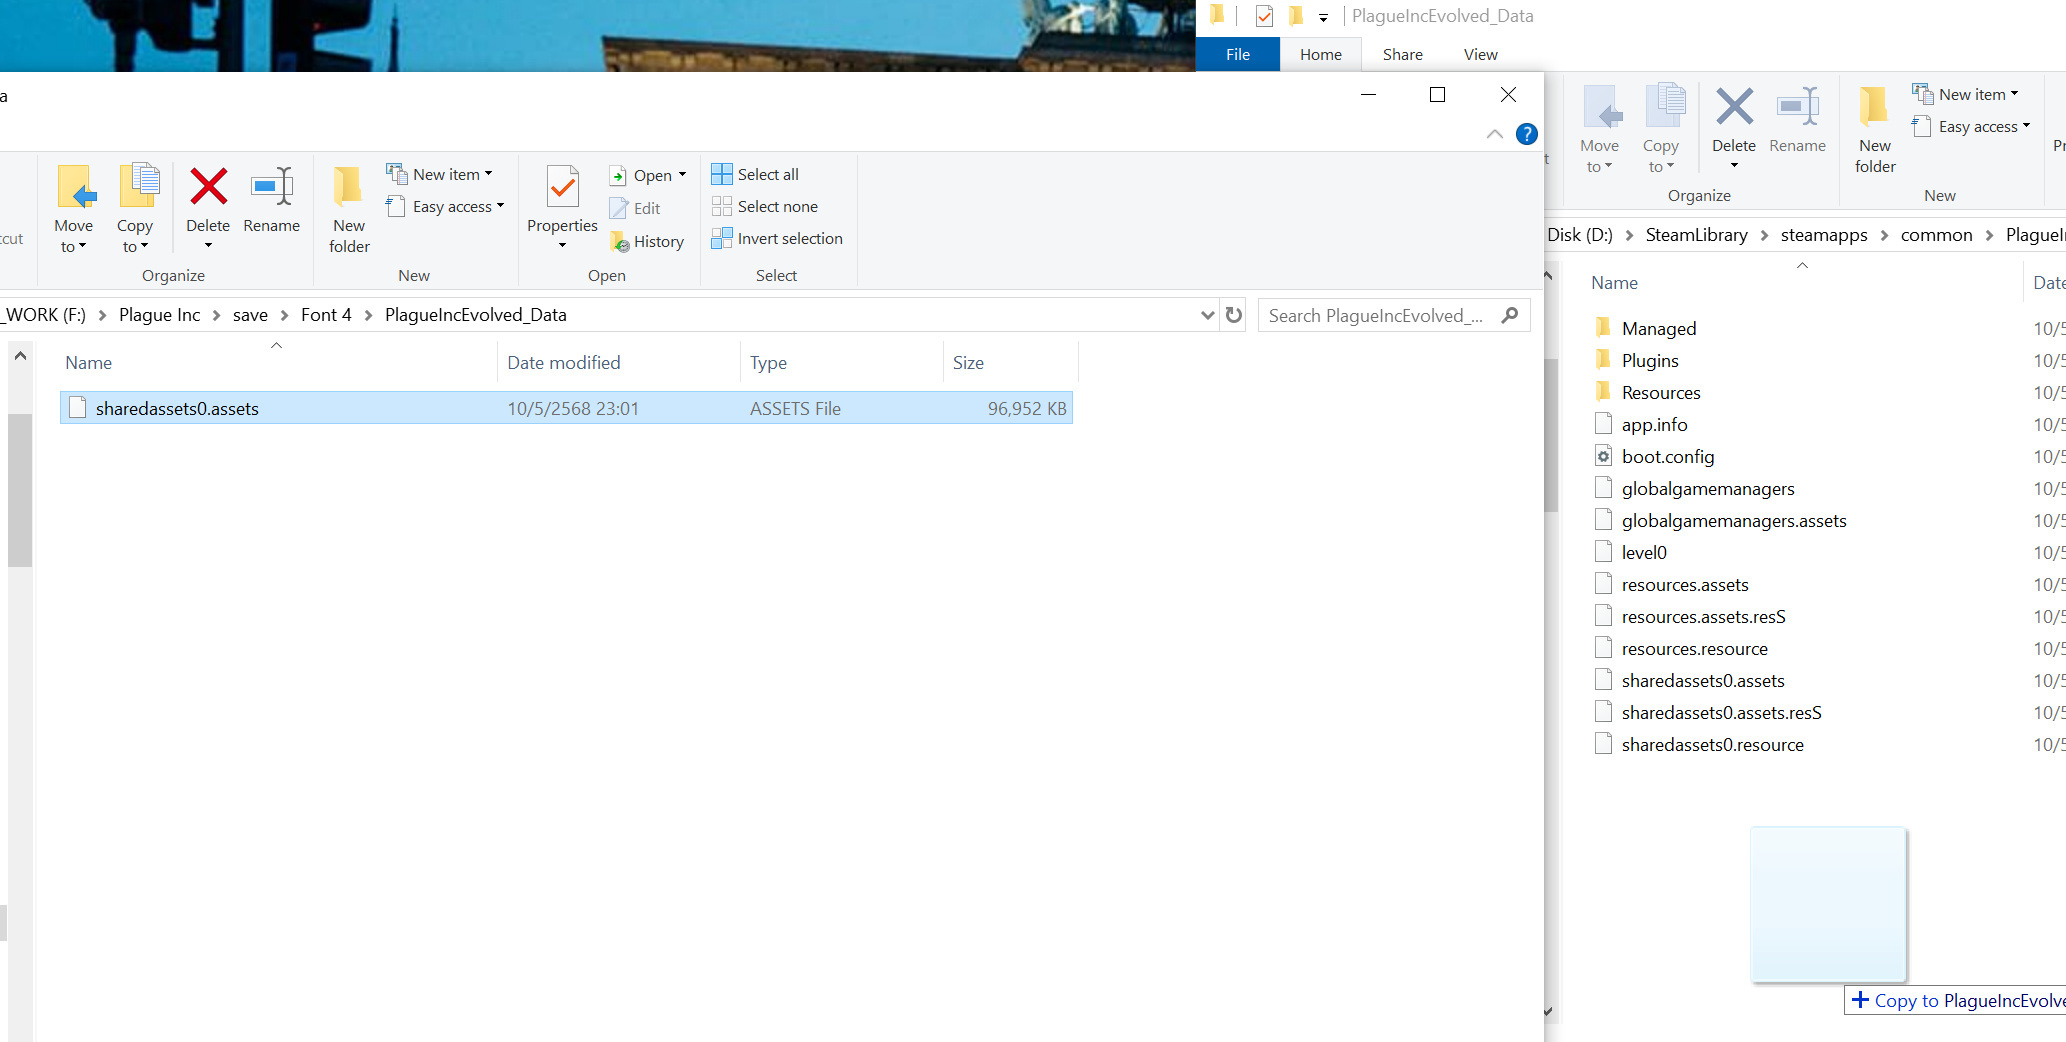Expand the Delete dropdown arrow in back window

(1734, 166)
